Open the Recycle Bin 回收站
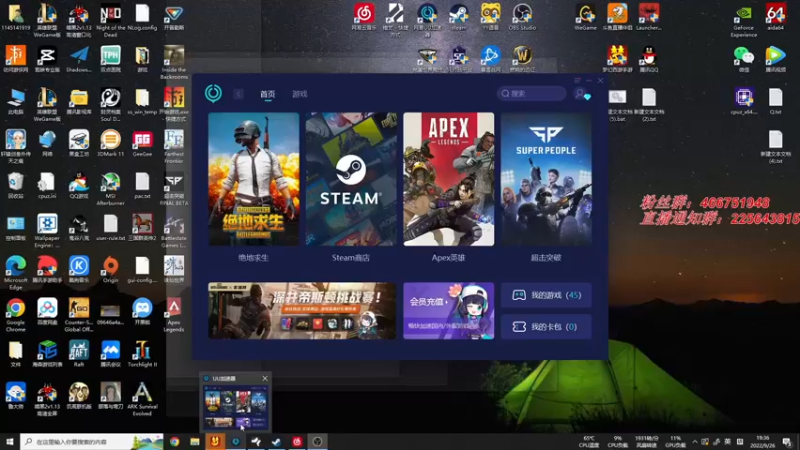The height and width of the screenshot is (450, 800). point(15,186)
